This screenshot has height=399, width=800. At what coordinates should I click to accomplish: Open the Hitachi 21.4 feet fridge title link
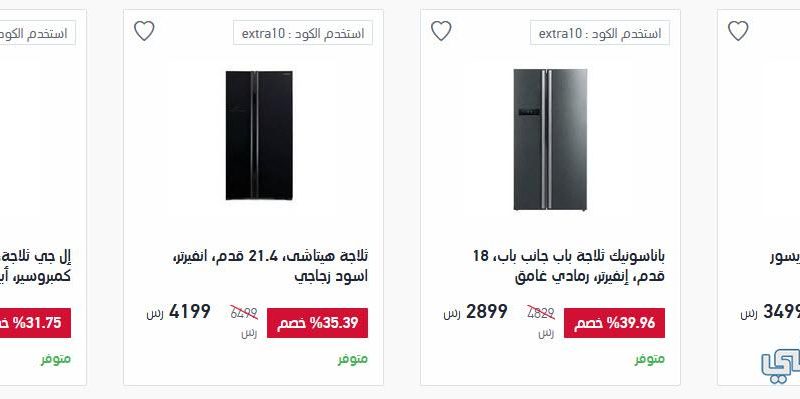point(271,266)
